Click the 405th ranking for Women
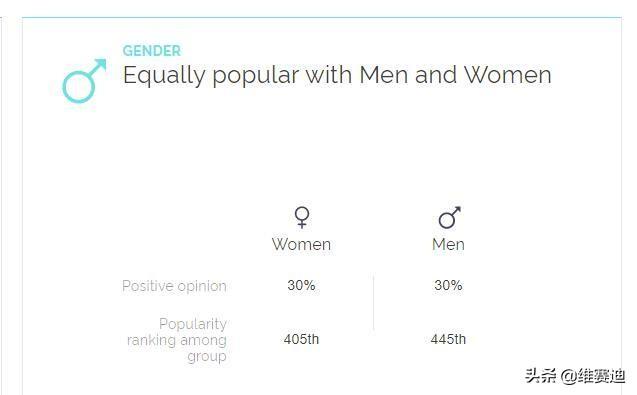 point(301,339)
